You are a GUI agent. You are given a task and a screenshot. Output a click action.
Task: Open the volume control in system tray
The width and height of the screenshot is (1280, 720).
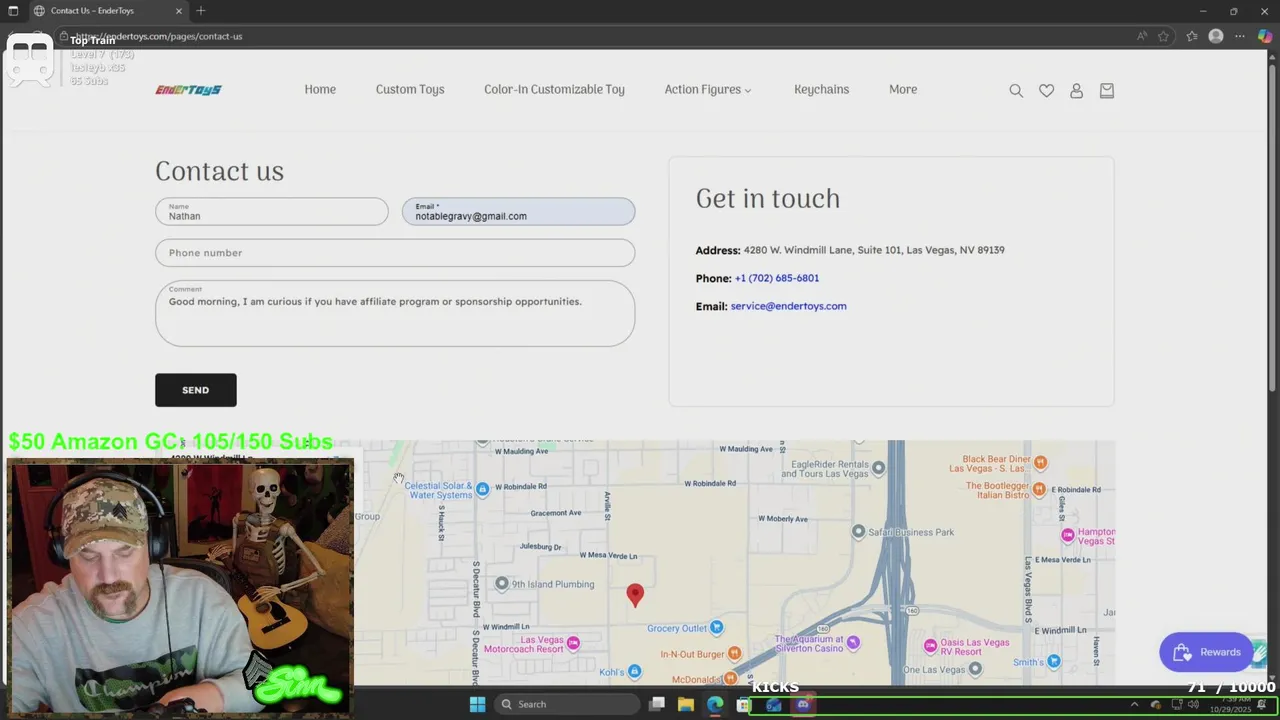pyautogui.click(x=1192, y=704)
